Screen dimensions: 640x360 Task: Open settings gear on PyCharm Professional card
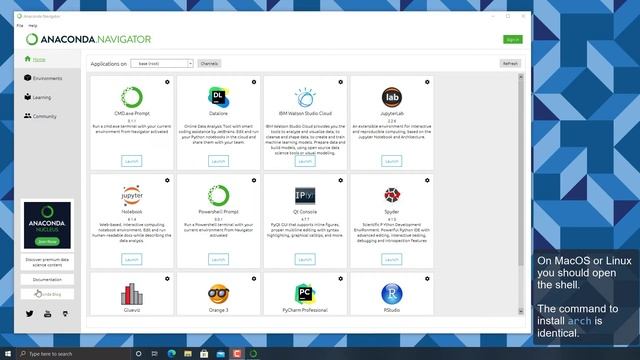(340, 279)
